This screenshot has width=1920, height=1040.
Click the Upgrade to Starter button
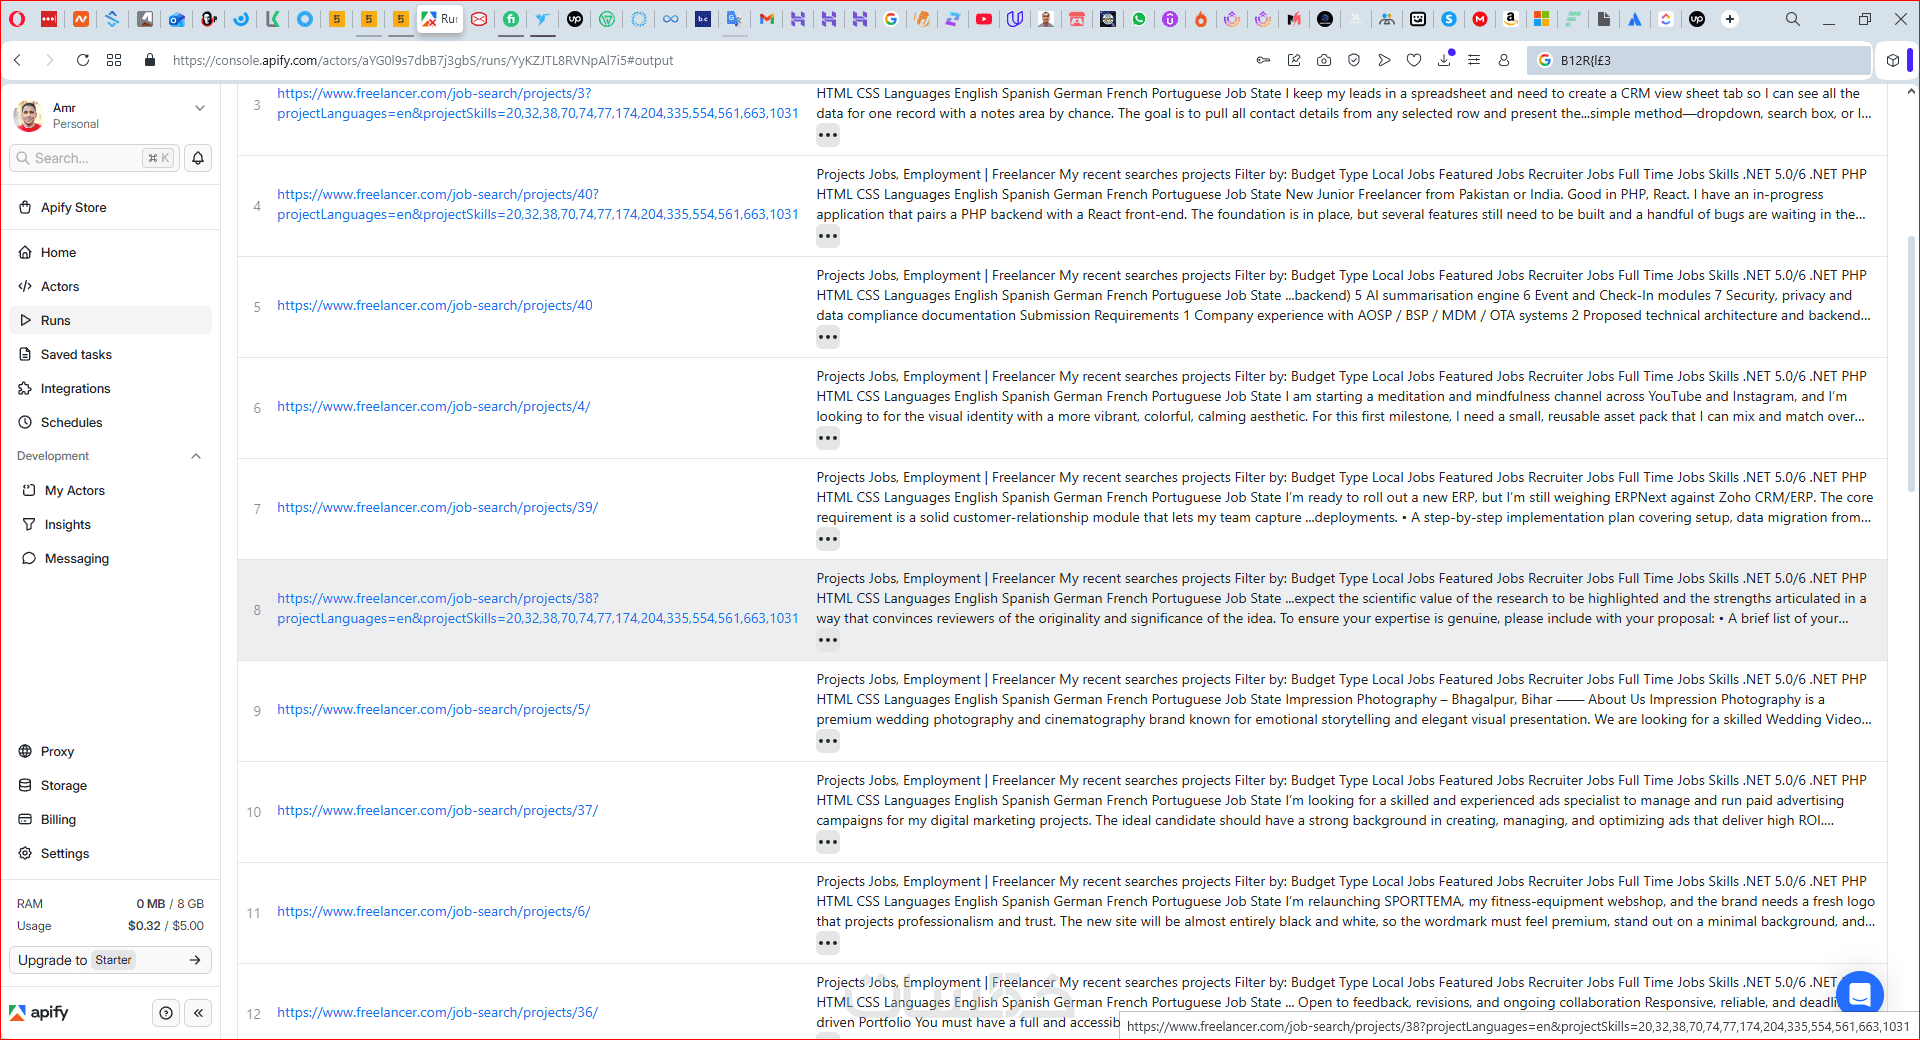click(110, 960)
